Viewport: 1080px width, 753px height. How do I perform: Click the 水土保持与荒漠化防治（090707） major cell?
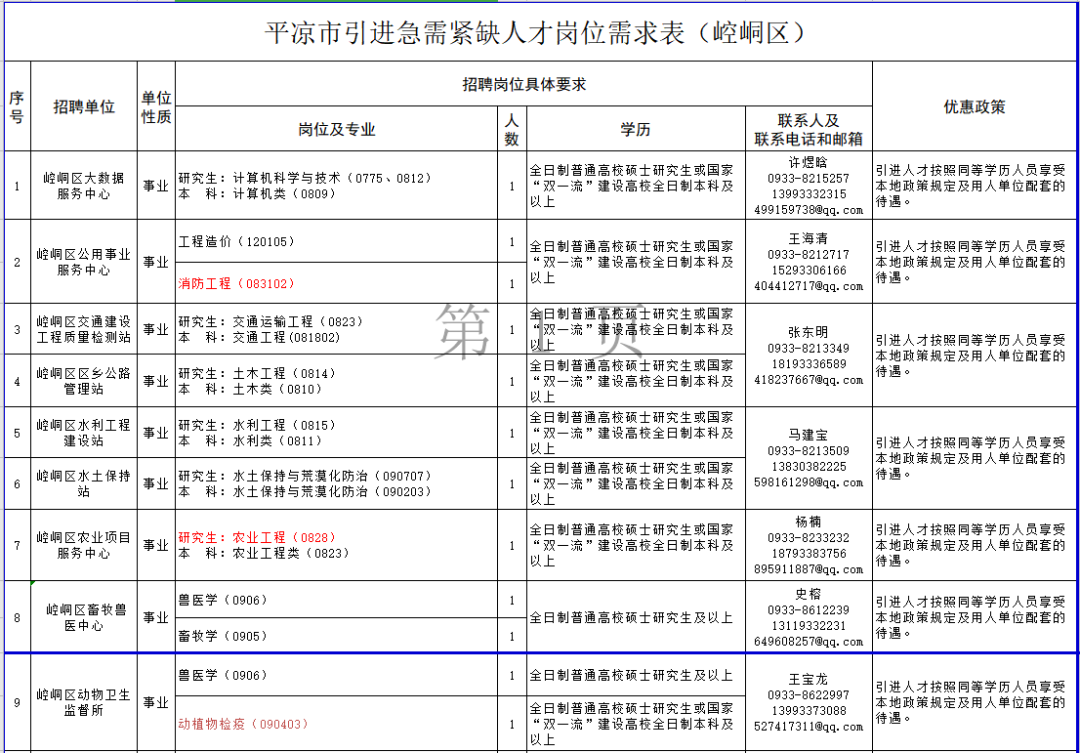click(337, 484)
